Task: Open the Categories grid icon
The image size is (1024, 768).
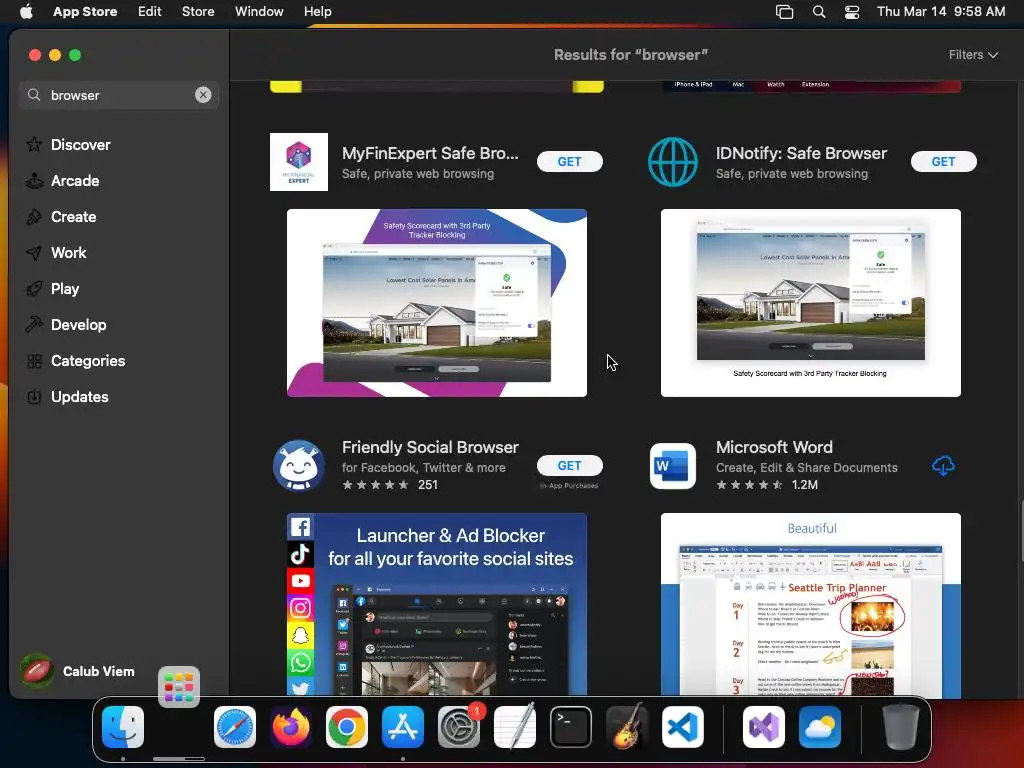Action: coord(34,360)
